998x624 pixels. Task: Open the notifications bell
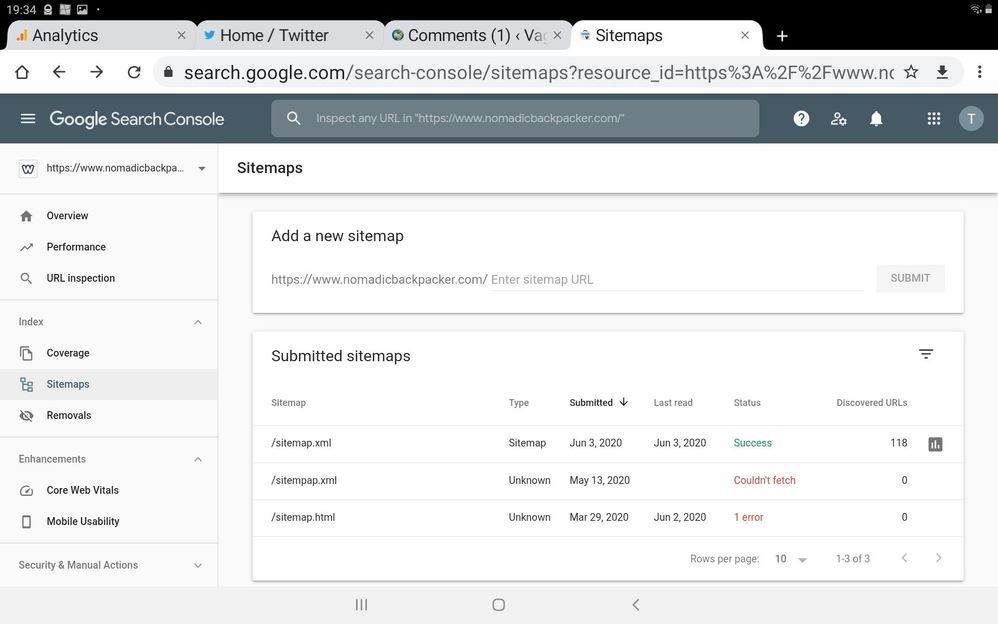coord(876,119)
